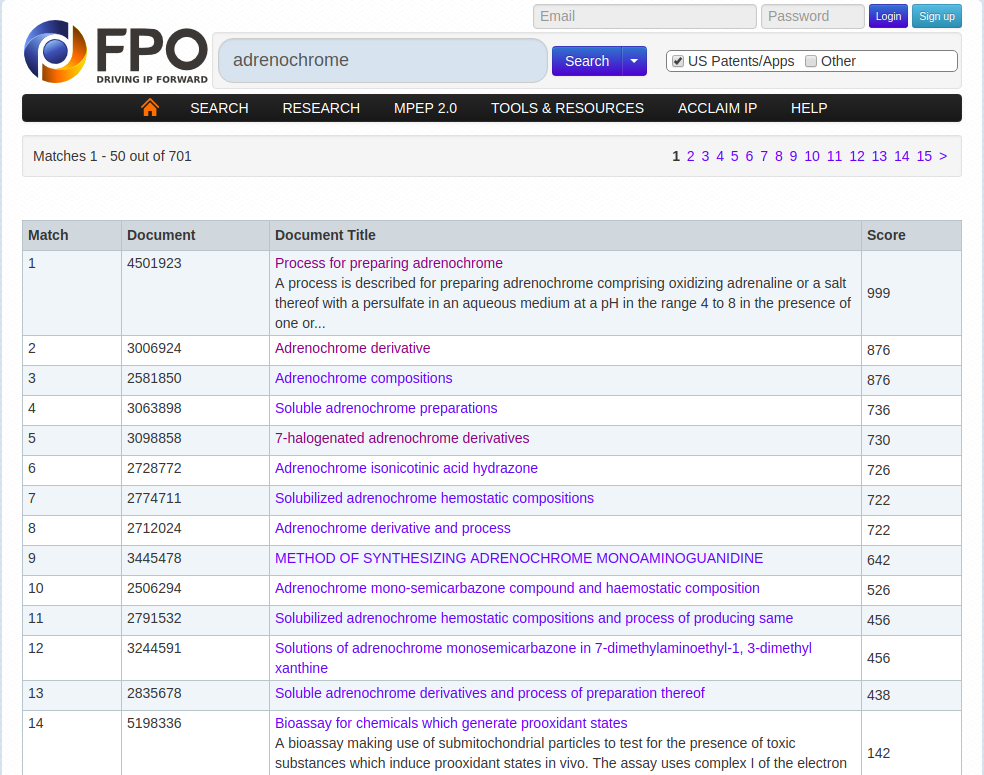Screen dimensions: 984x775
Task: Toggle the US Patents/Apps checkbox
Action: pyautogui.click(x=678, y=61)
